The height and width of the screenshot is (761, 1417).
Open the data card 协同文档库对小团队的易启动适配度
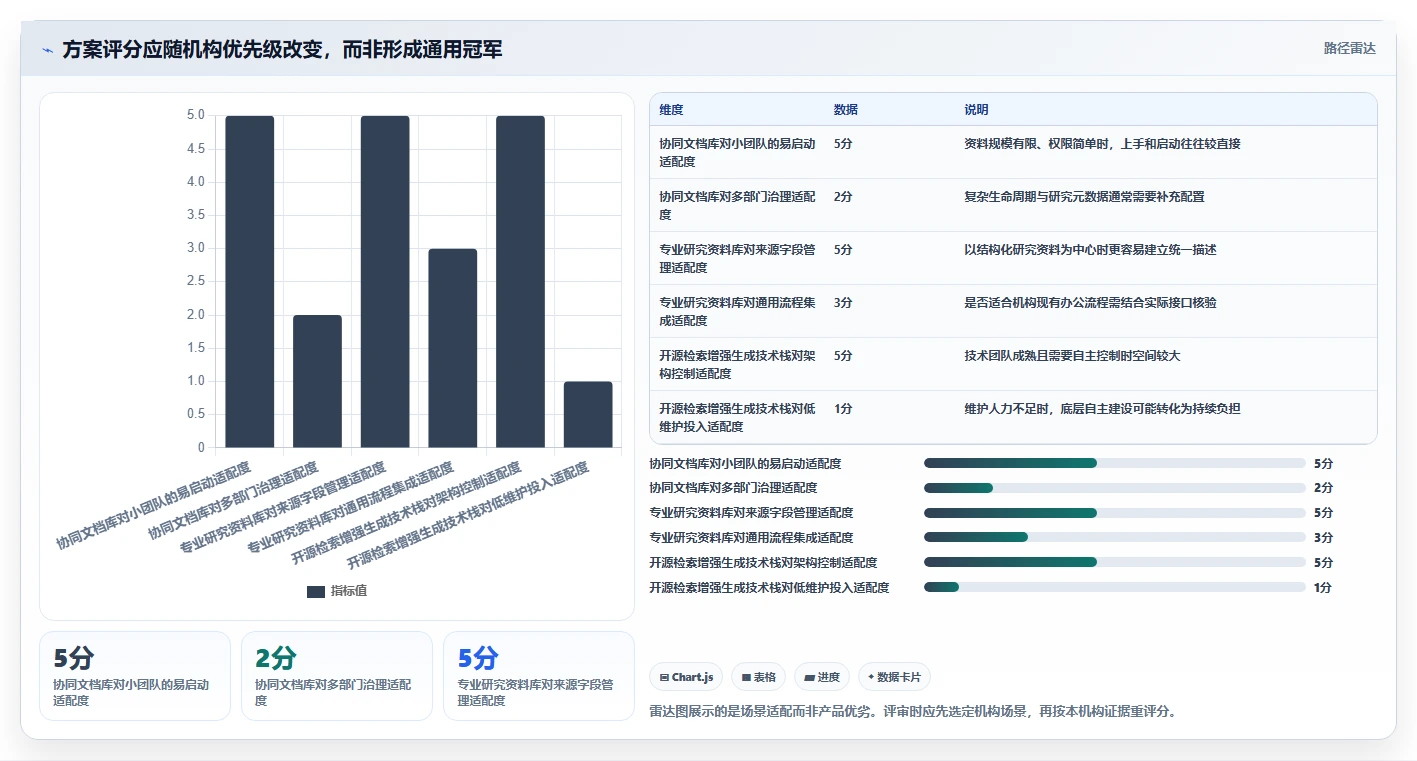(135, 675)
